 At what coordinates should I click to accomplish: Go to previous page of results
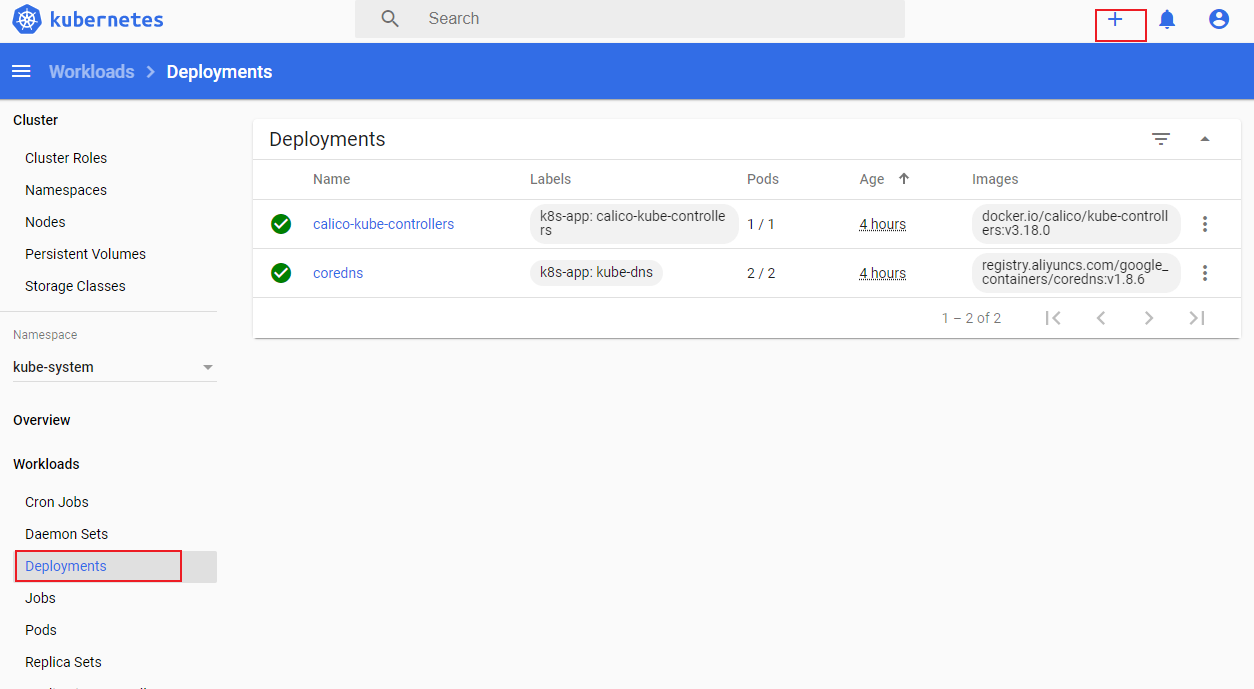1101,318
